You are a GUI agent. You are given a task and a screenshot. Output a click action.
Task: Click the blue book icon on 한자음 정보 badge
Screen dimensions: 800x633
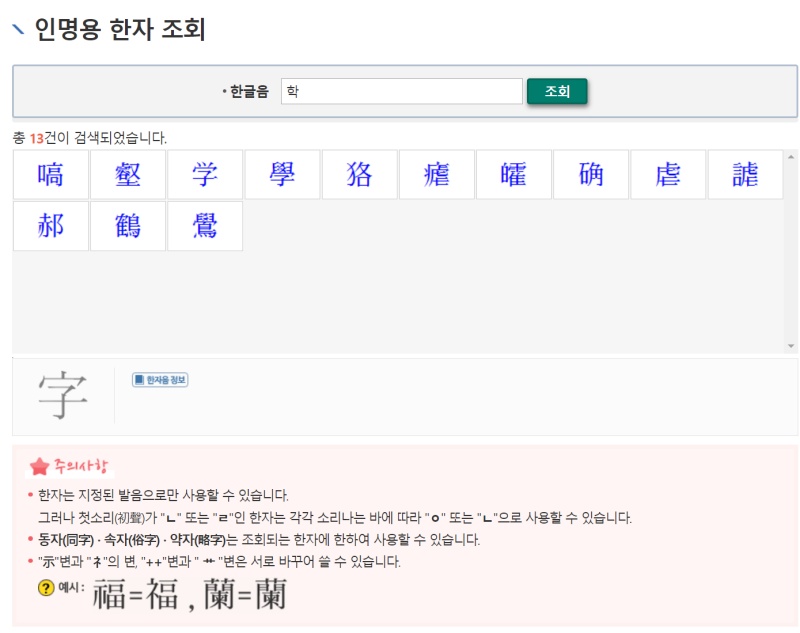139,379
